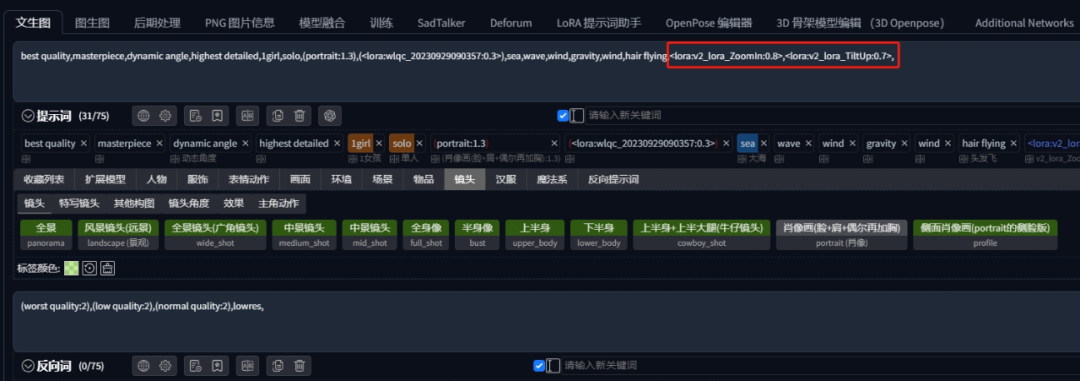Delete the 'solo' tag via X
Viewport: 1080px width, 381px height.
pos(419,144)
